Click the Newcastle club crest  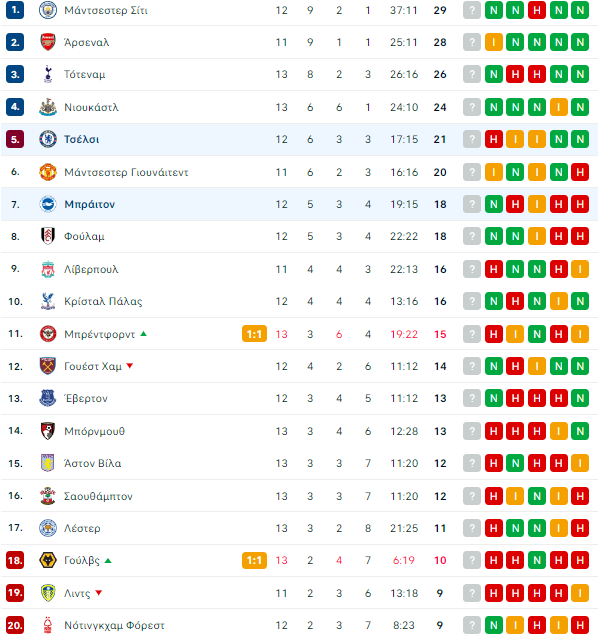pyautogui.click(x=48, y=107)
